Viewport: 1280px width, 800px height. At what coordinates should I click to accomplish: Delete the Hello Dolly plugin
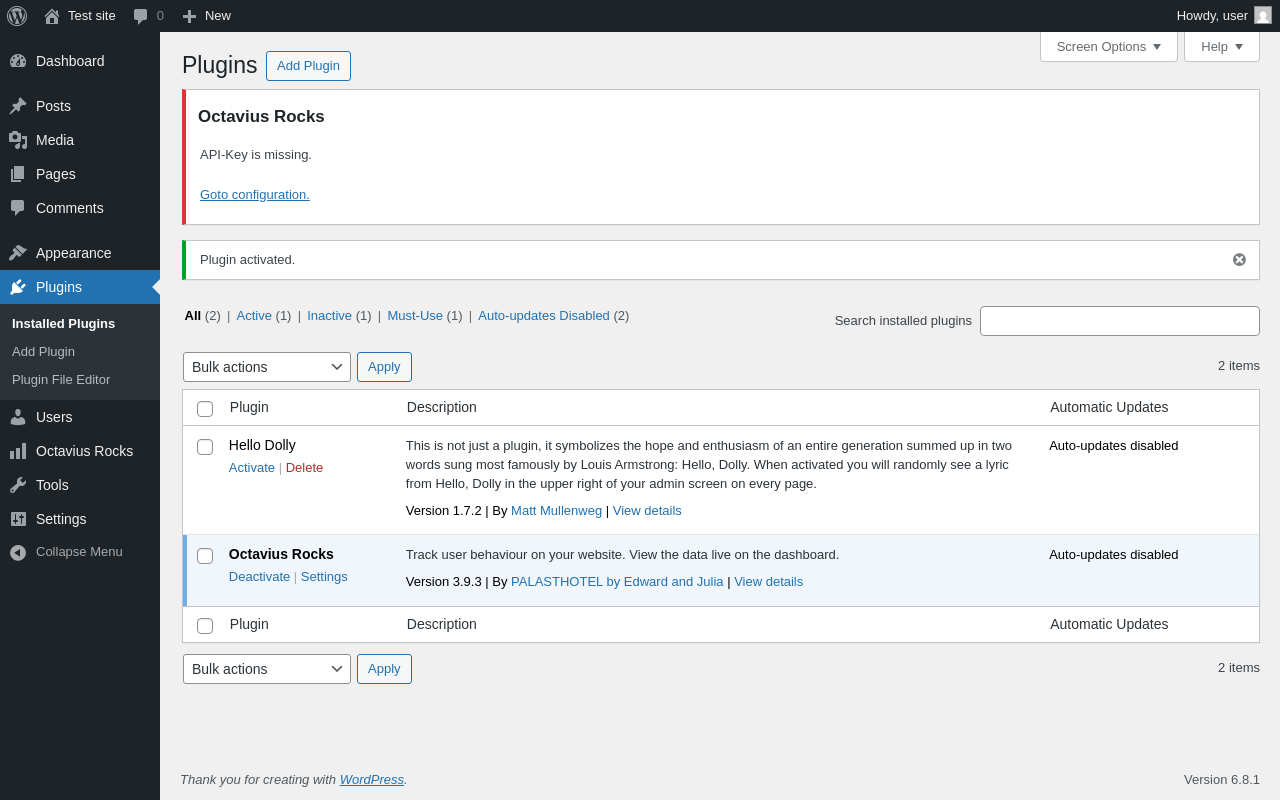pos(305,468)
